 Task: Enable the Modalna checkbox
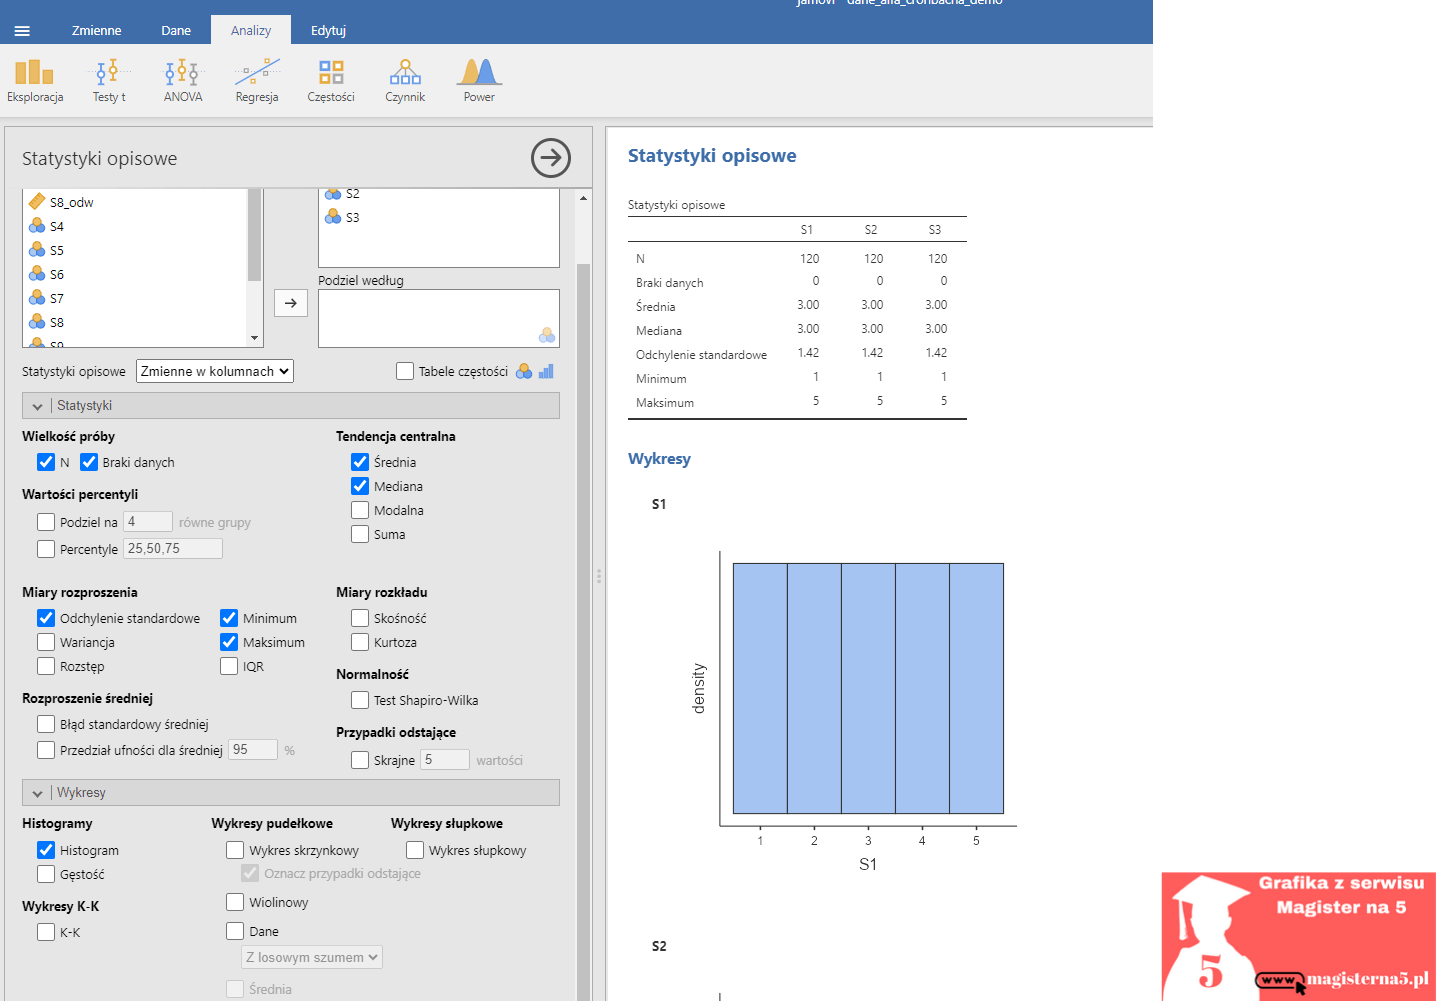click(x=360, y=510)
